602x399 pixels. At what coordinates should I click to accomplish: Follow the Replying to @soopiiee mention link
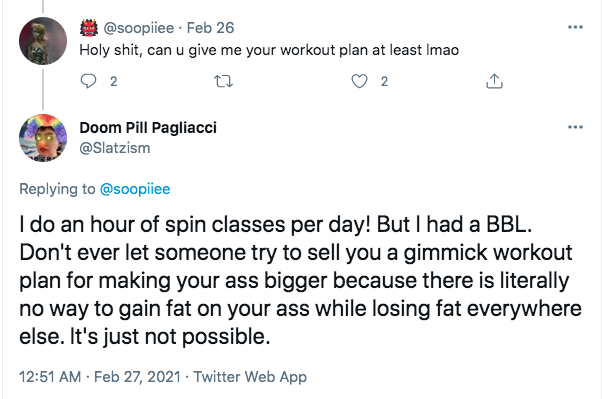tap(135, 189)
